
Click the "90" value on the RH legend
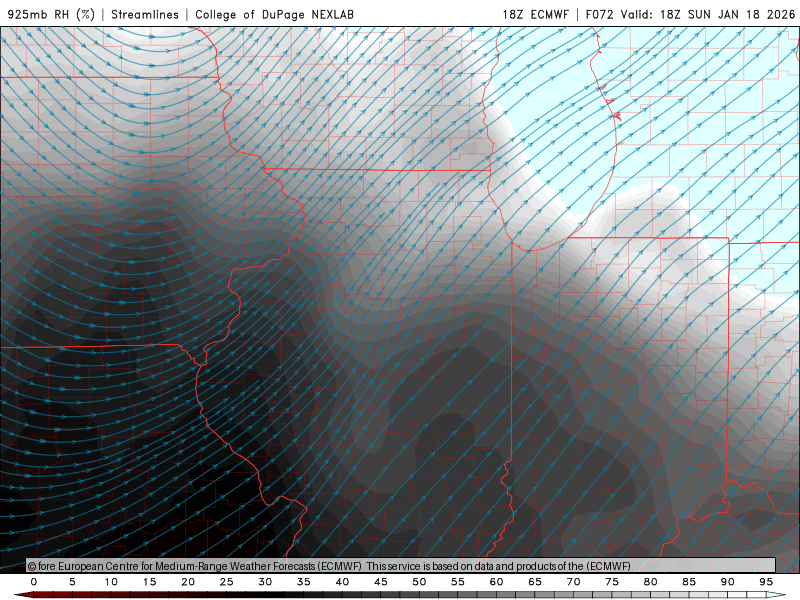[x=728, y=582]
